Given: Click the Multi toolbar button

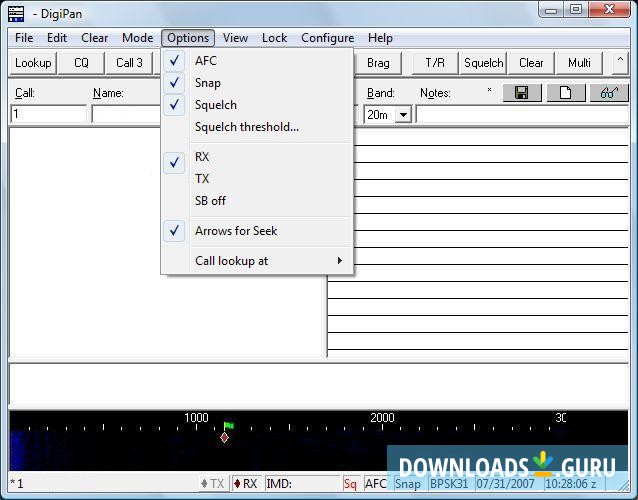Looking at the screenshot, I should click(579, 63).
